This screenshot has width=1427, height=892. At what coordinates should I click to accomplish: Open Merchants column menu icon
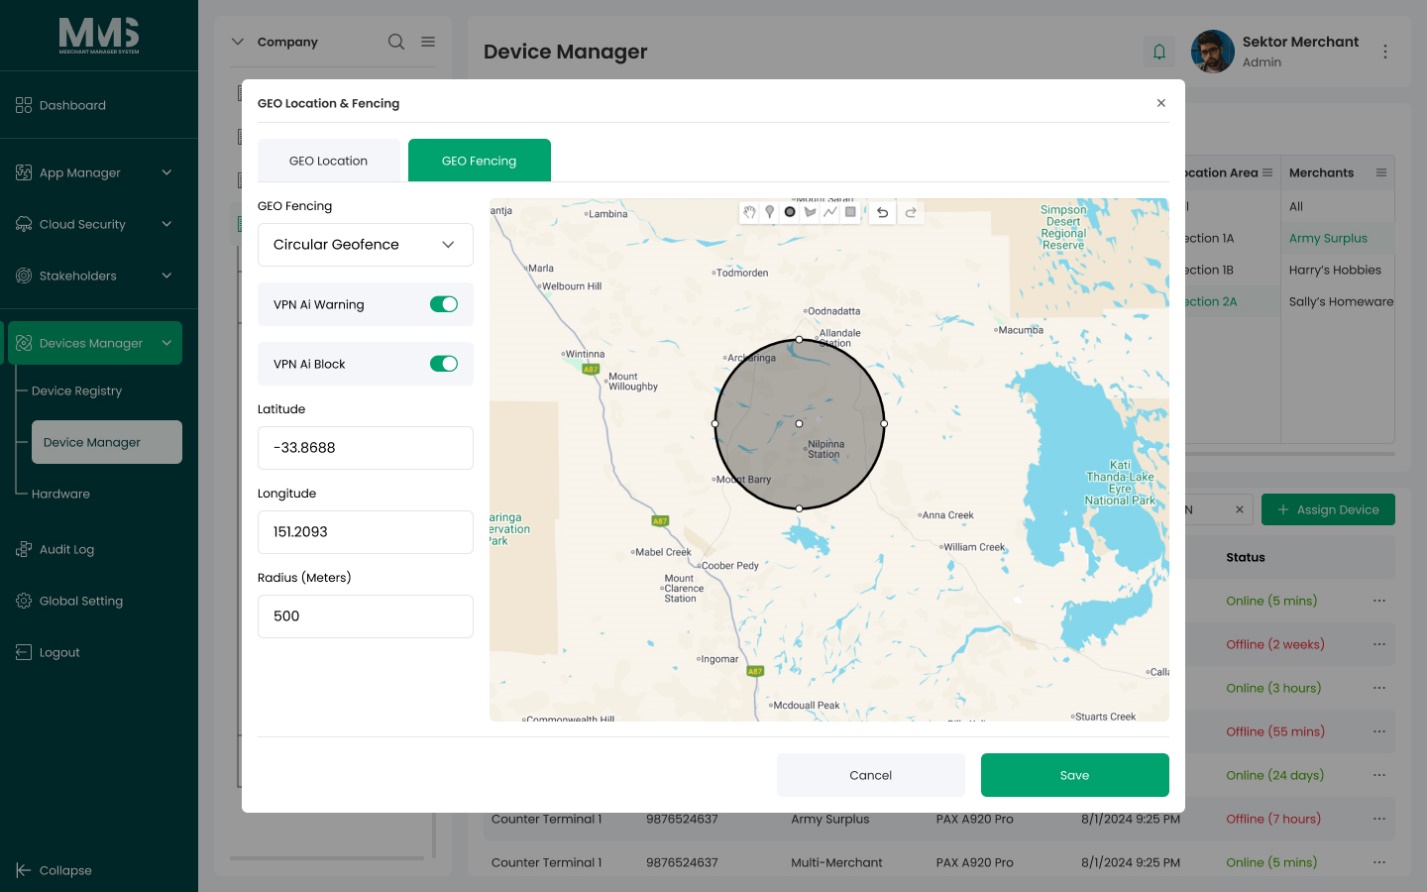click(1381, 173)
